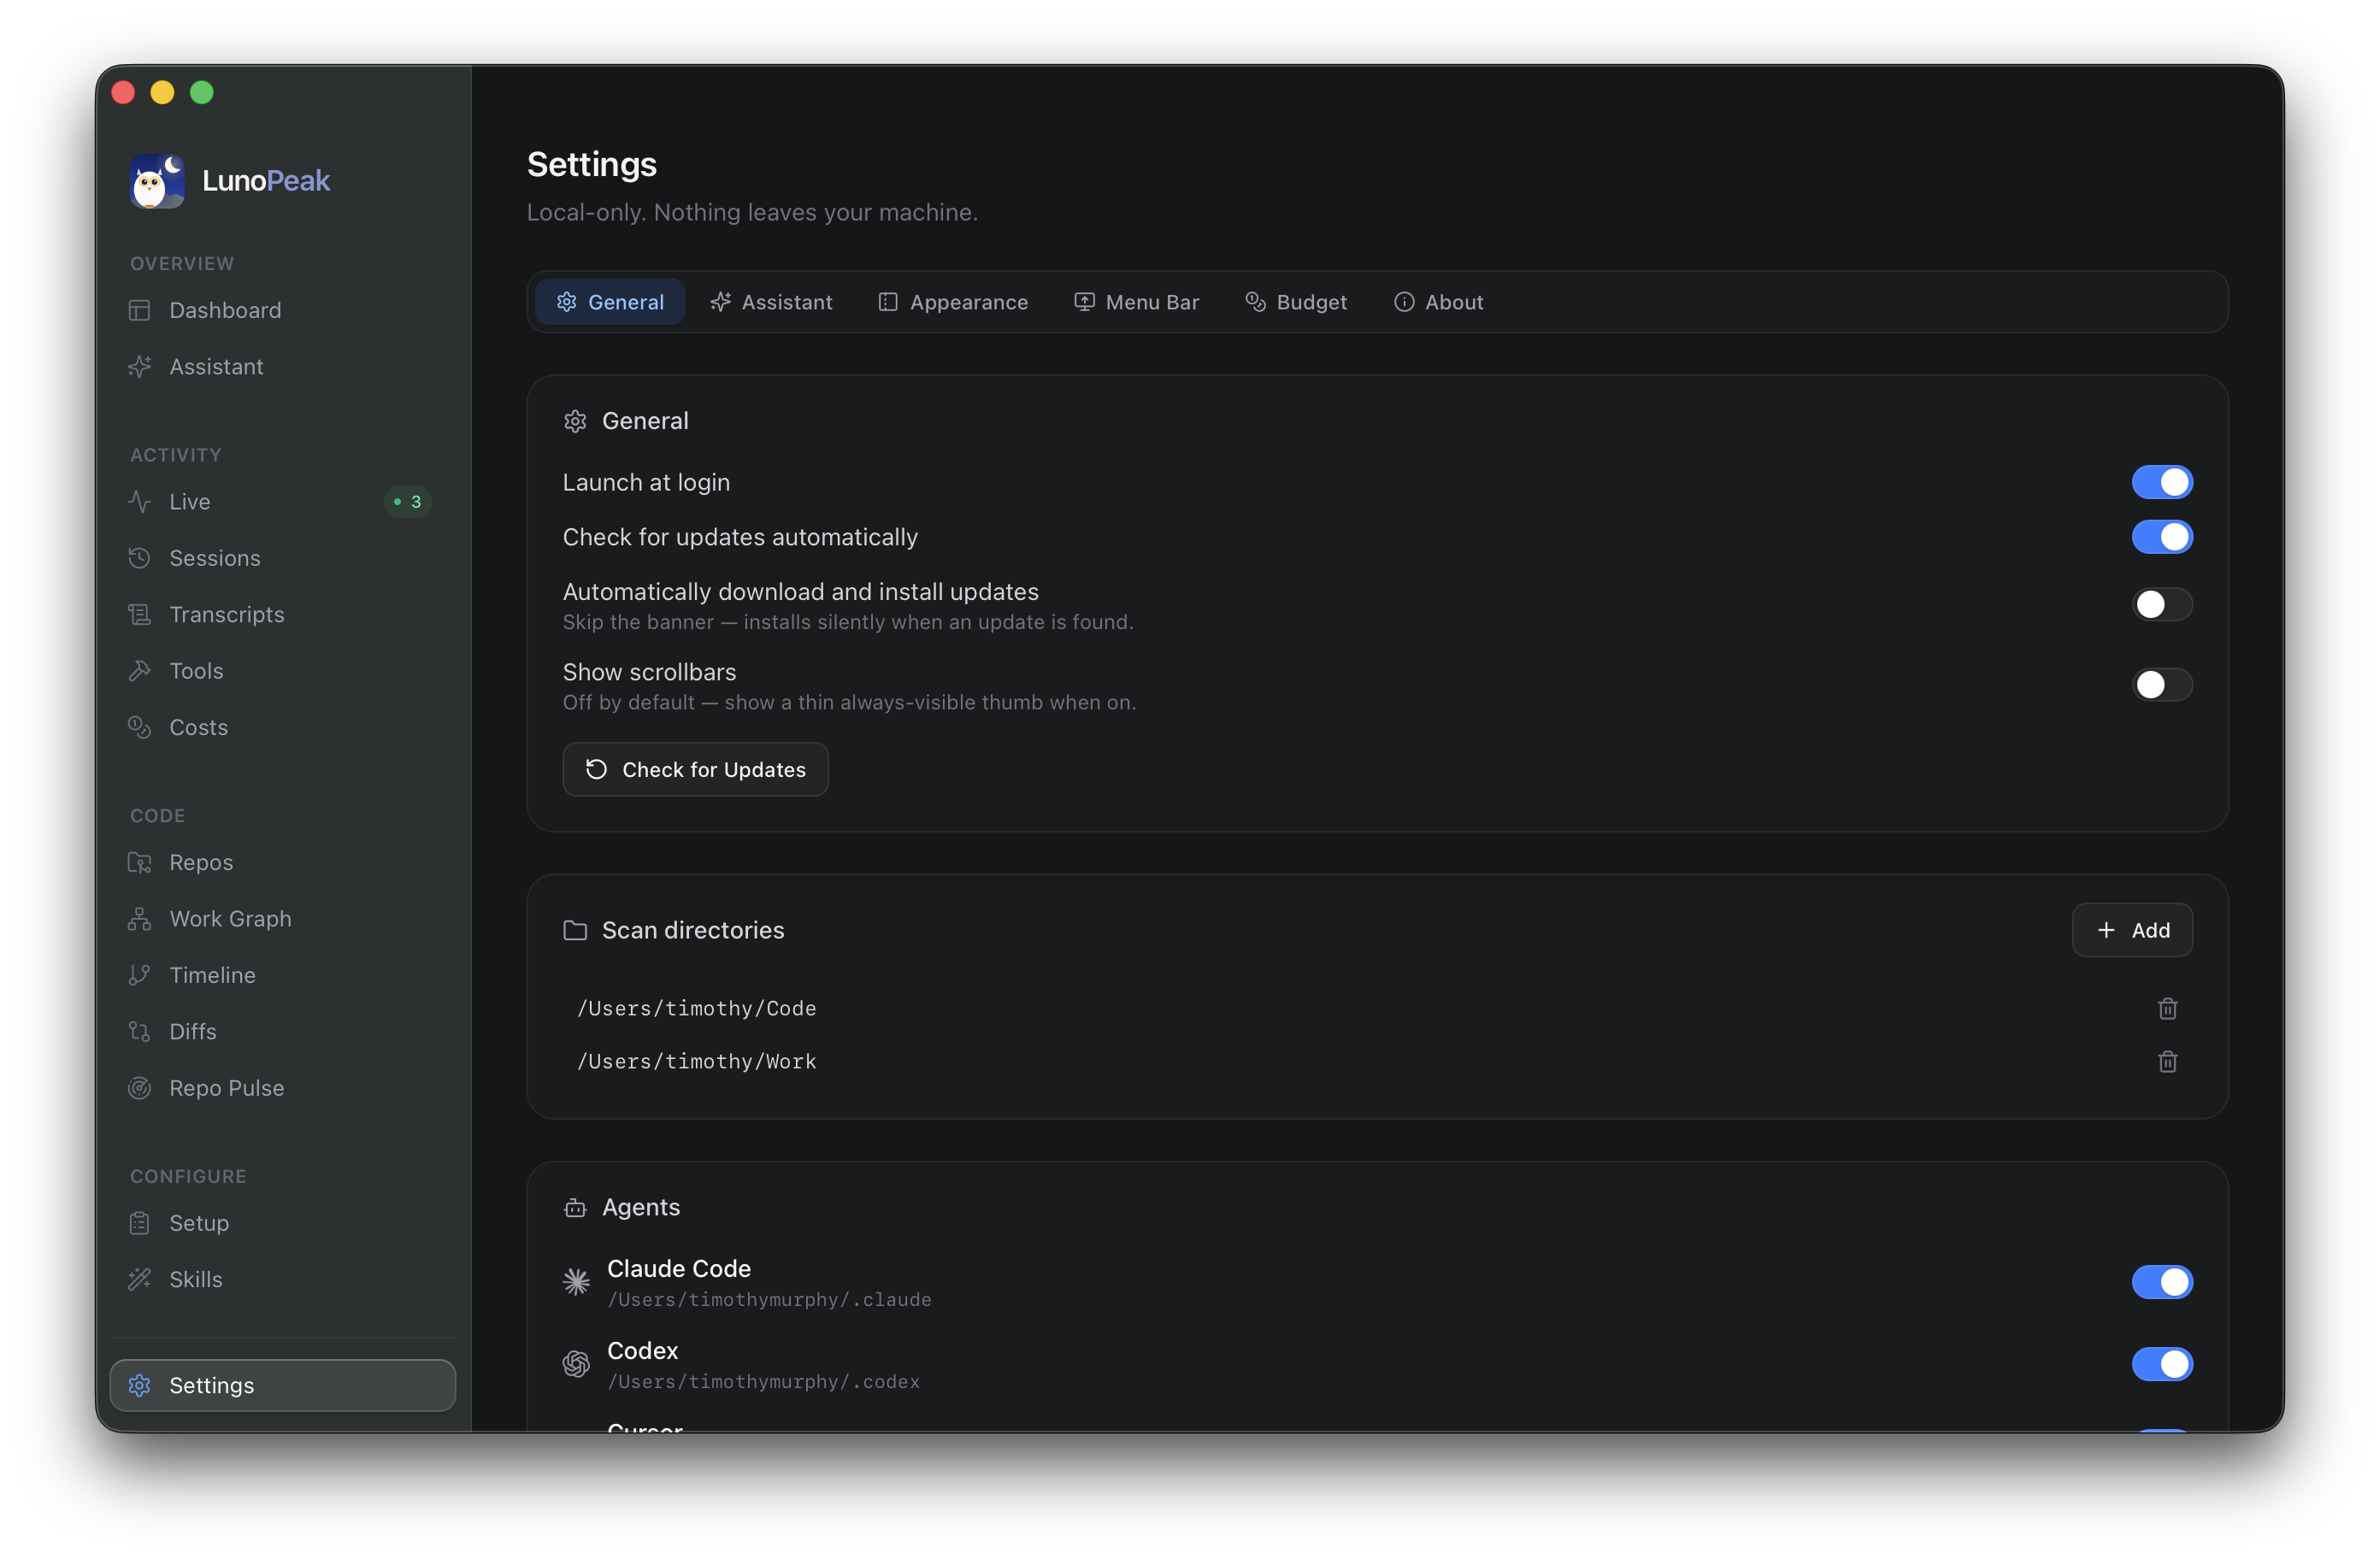Image resolution: width=2380 pixels, height=1559 pixels.
Task: Click the /Users/timothymurphy/.codex path
Action: [x=763, y=1382]
